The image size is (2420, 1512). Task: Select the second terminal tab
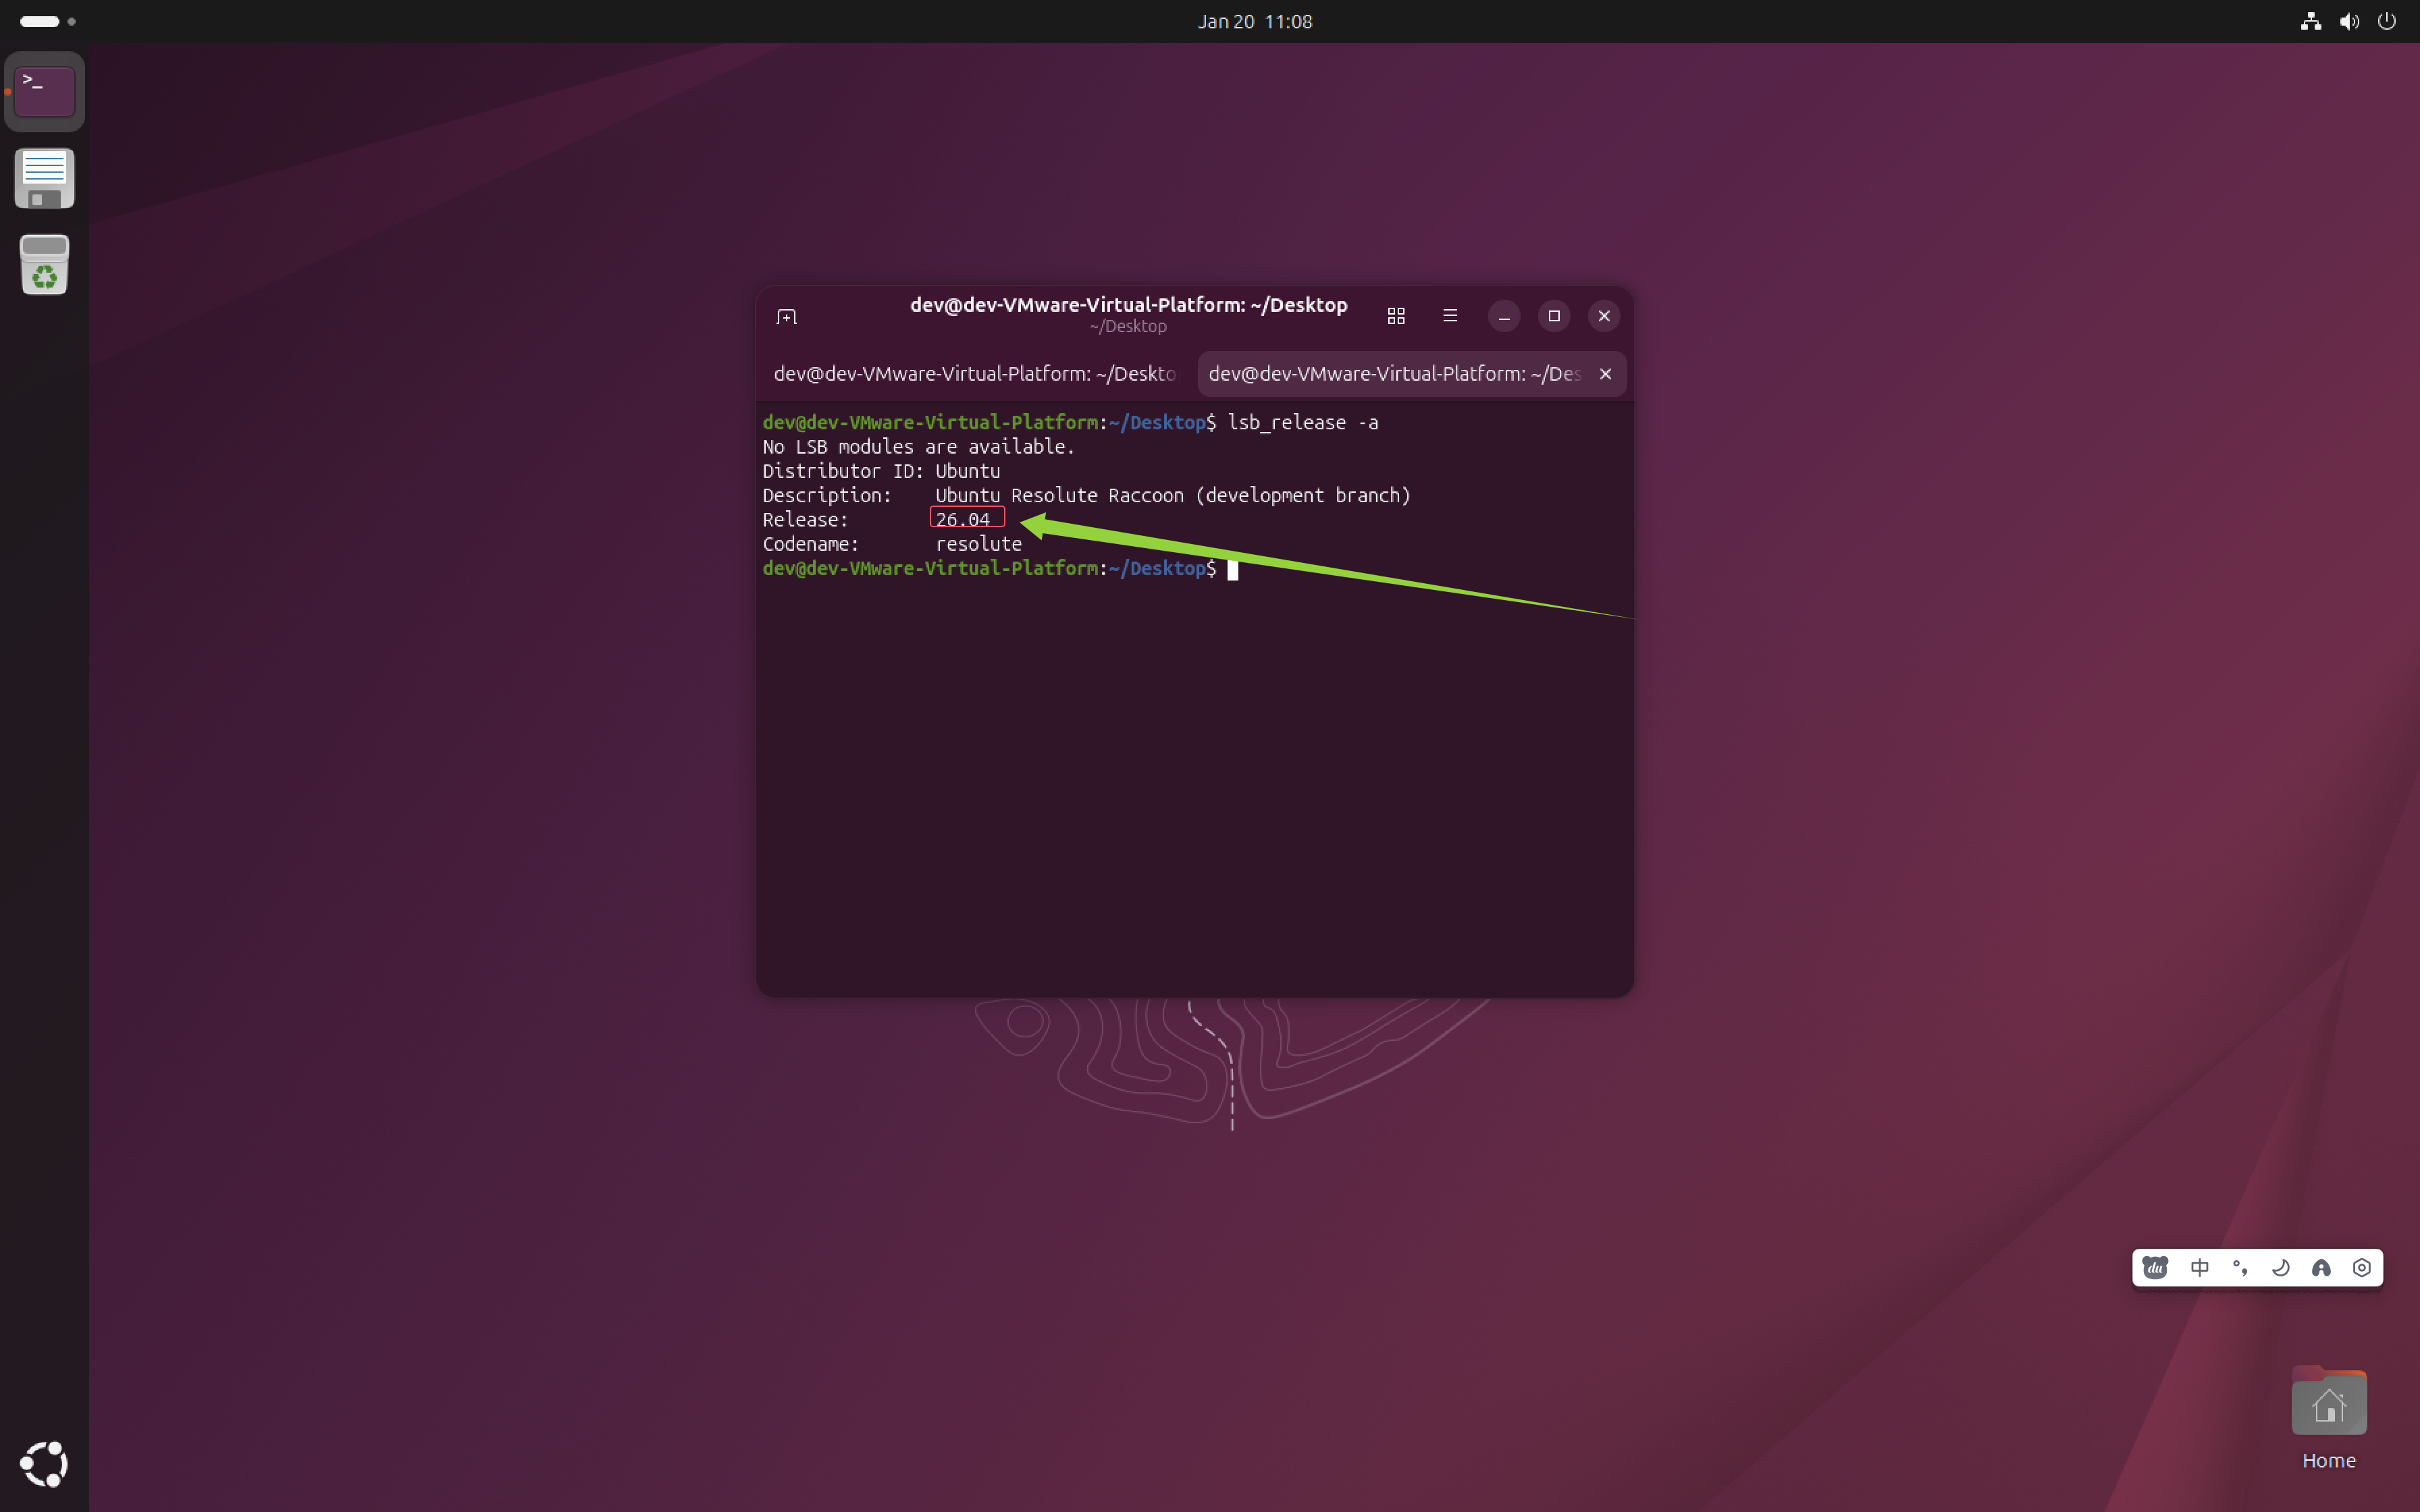tap(1394, 374)
